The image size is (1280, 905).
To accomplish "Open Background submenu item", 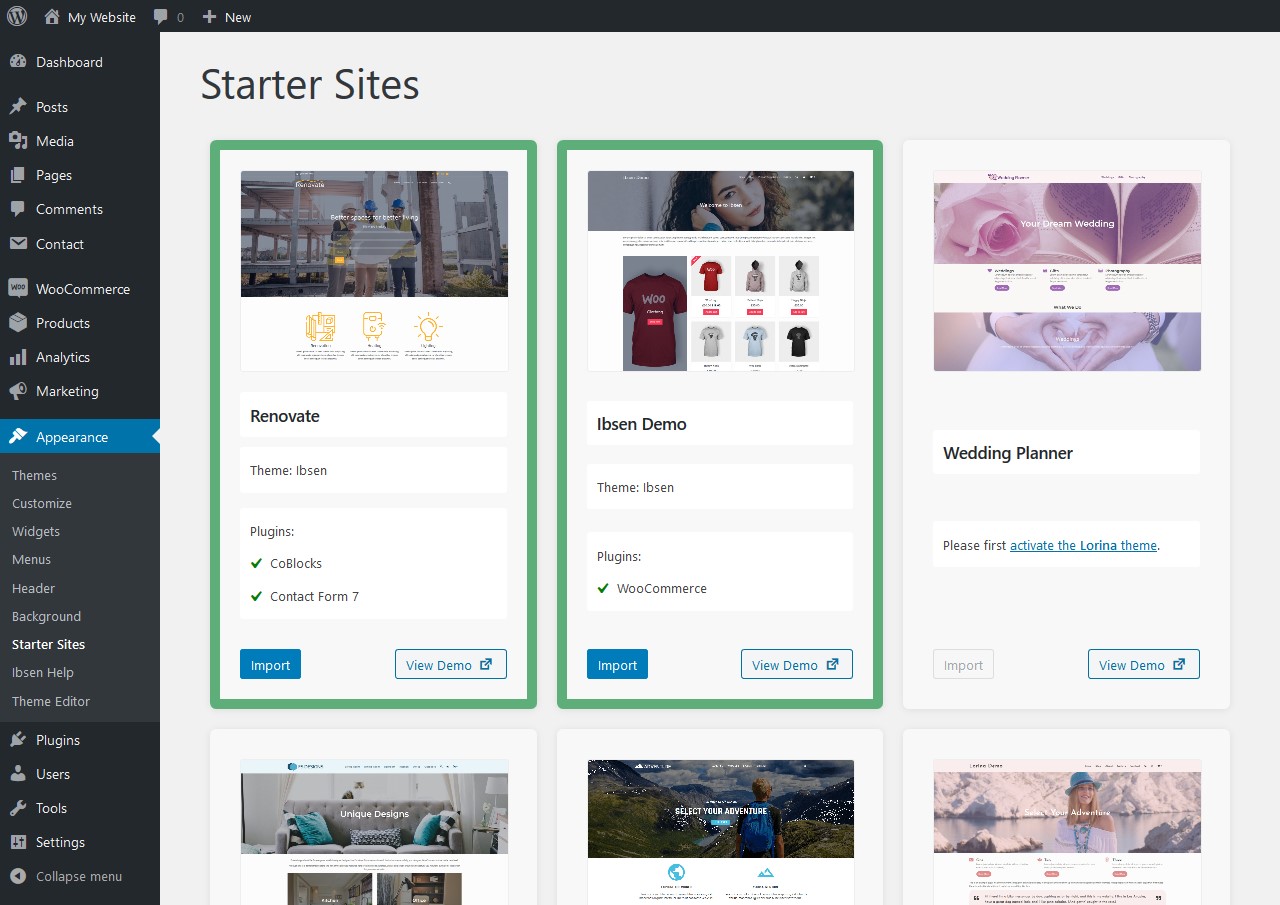I will pyautogui.click(x=46, y=616).
